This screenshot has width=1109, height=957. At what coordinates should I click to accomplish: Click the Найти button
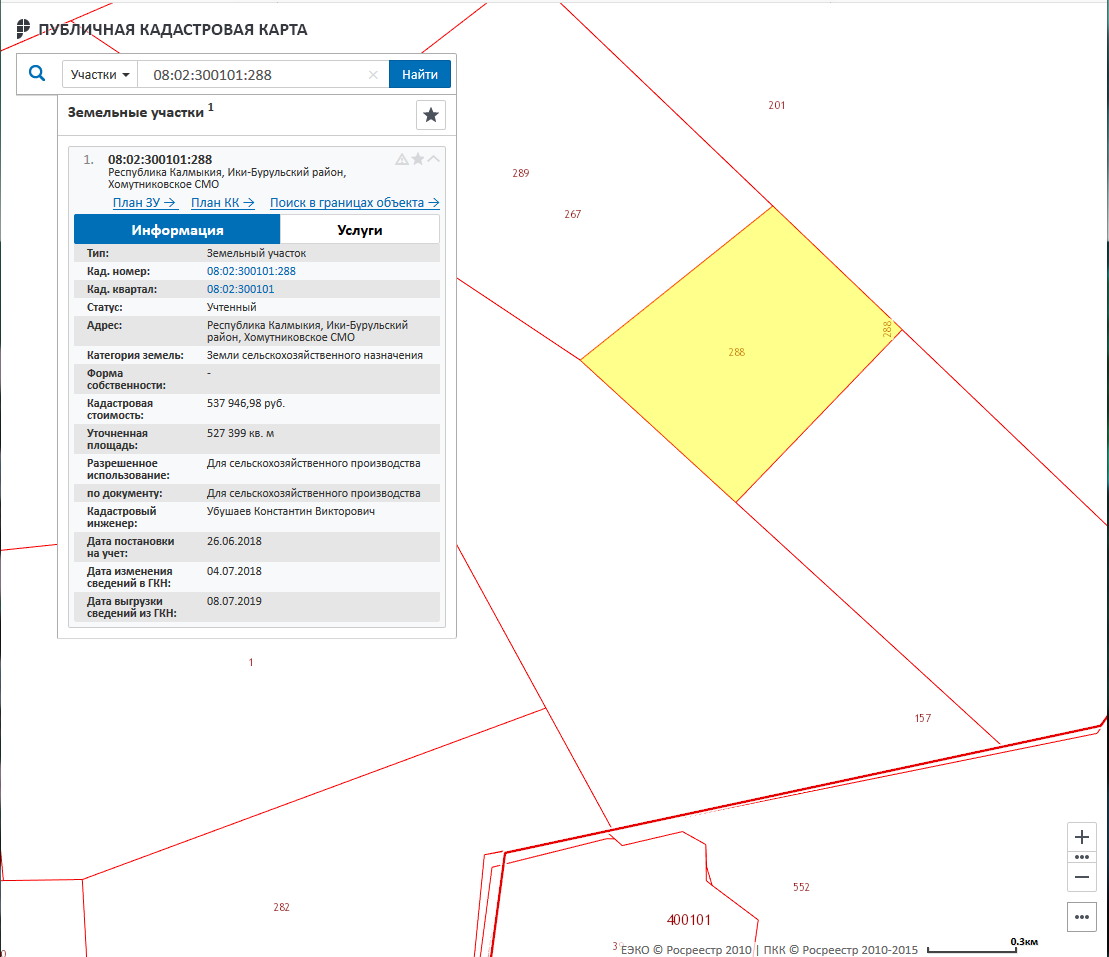click(419, 74)
